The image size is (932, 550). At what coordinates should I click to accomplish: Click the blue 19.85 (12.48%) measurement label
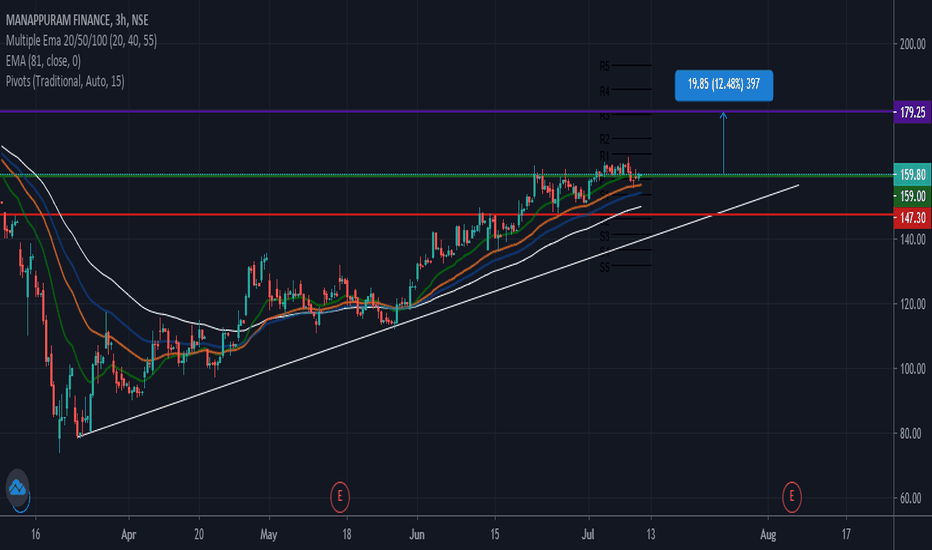pos(723,85)
